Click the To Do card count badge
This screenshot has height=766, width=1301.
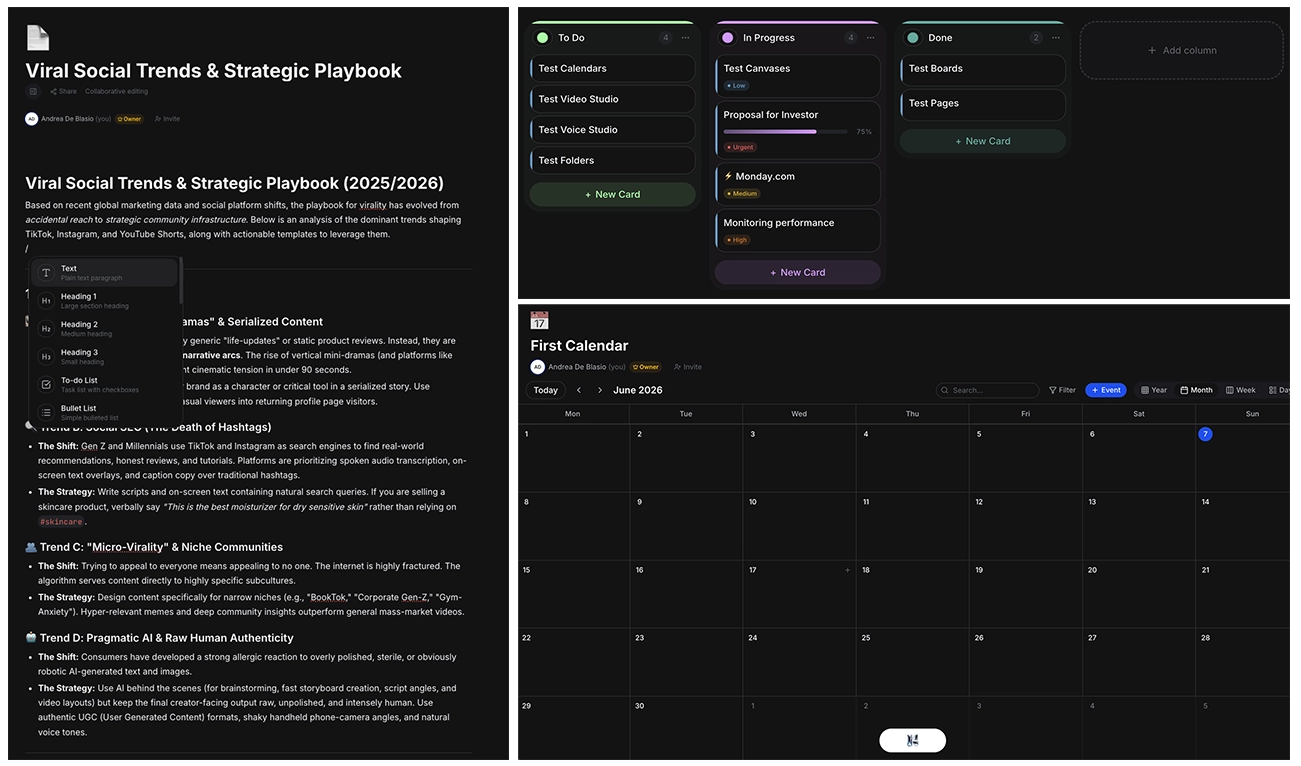click(x=665, y=38)
